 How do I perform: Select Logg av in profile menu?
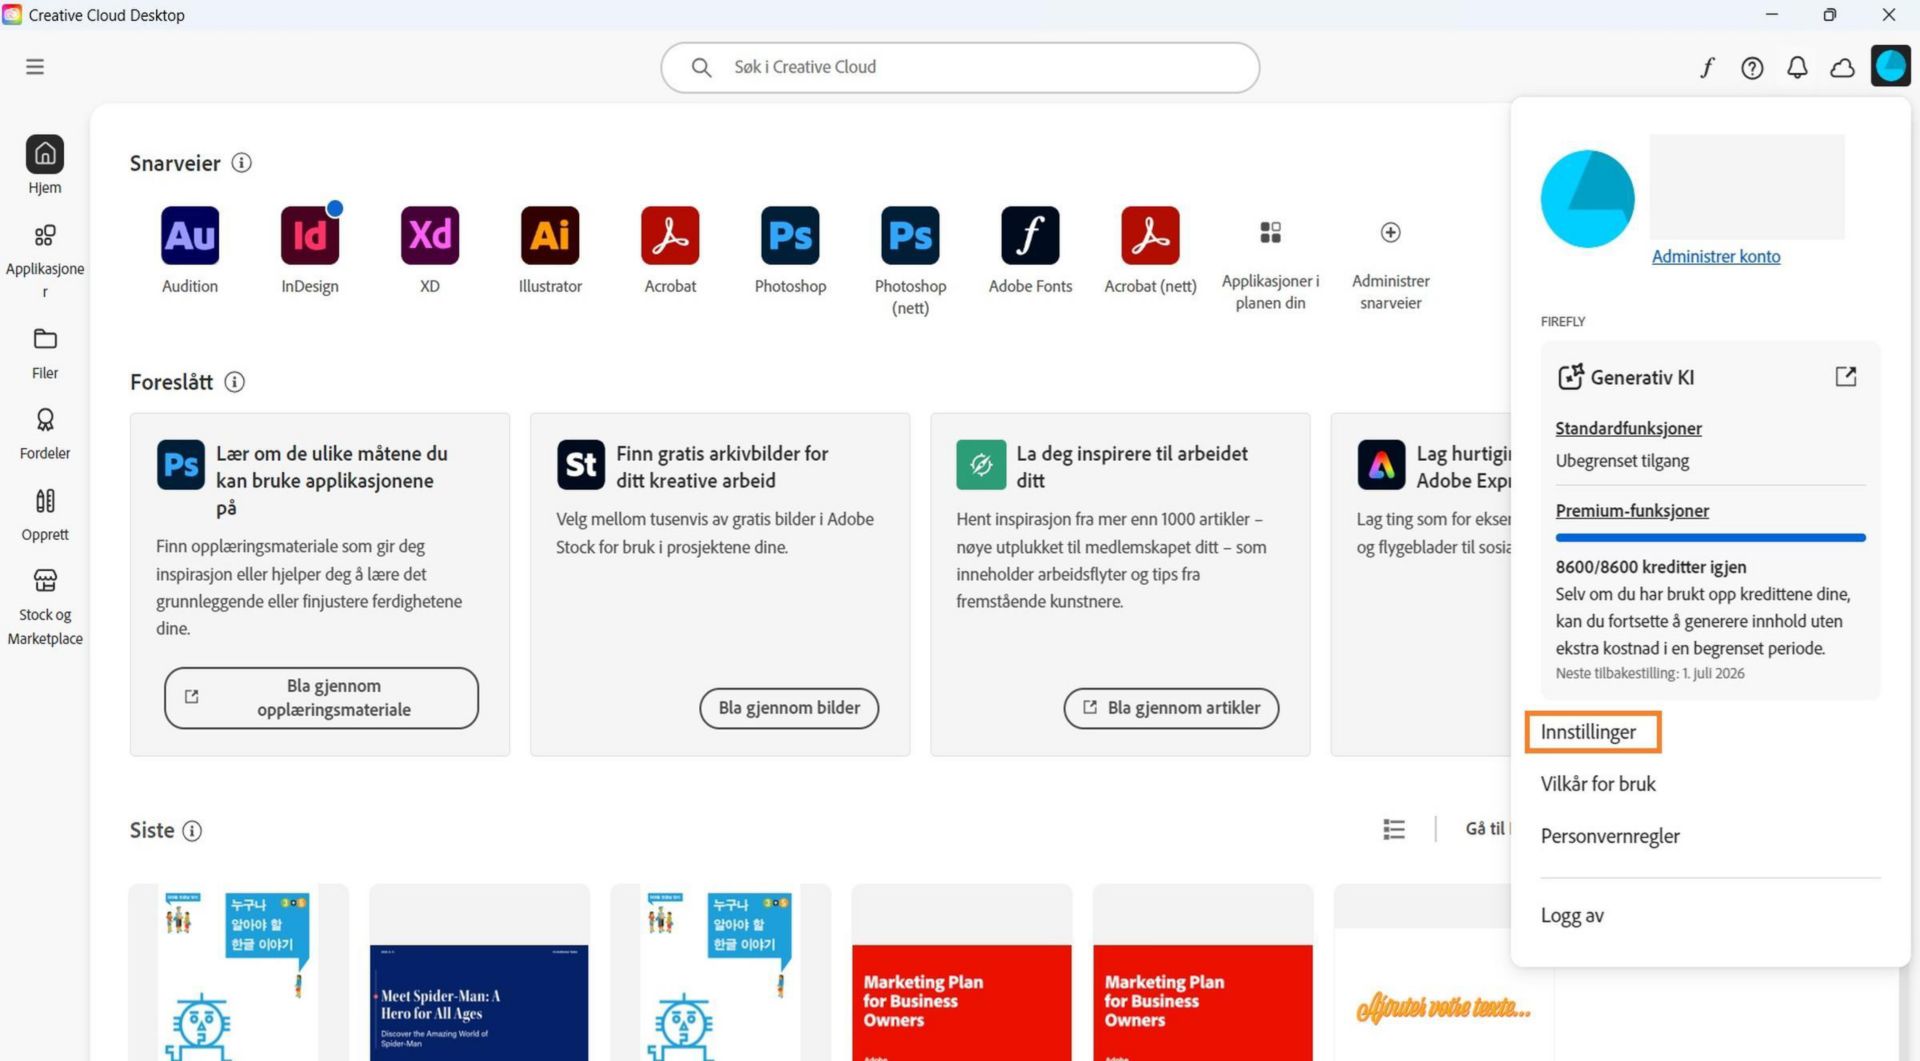[x=1572, y=916]
